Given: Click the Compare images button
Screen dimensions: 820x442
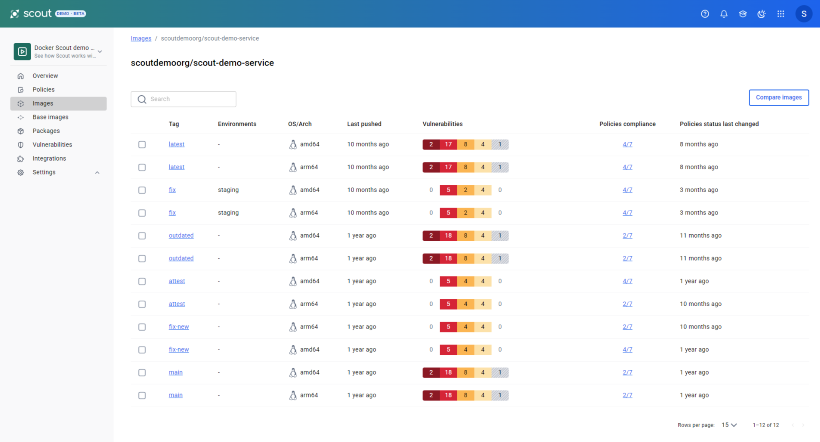Looking at the screenshot, I should 778,97.
